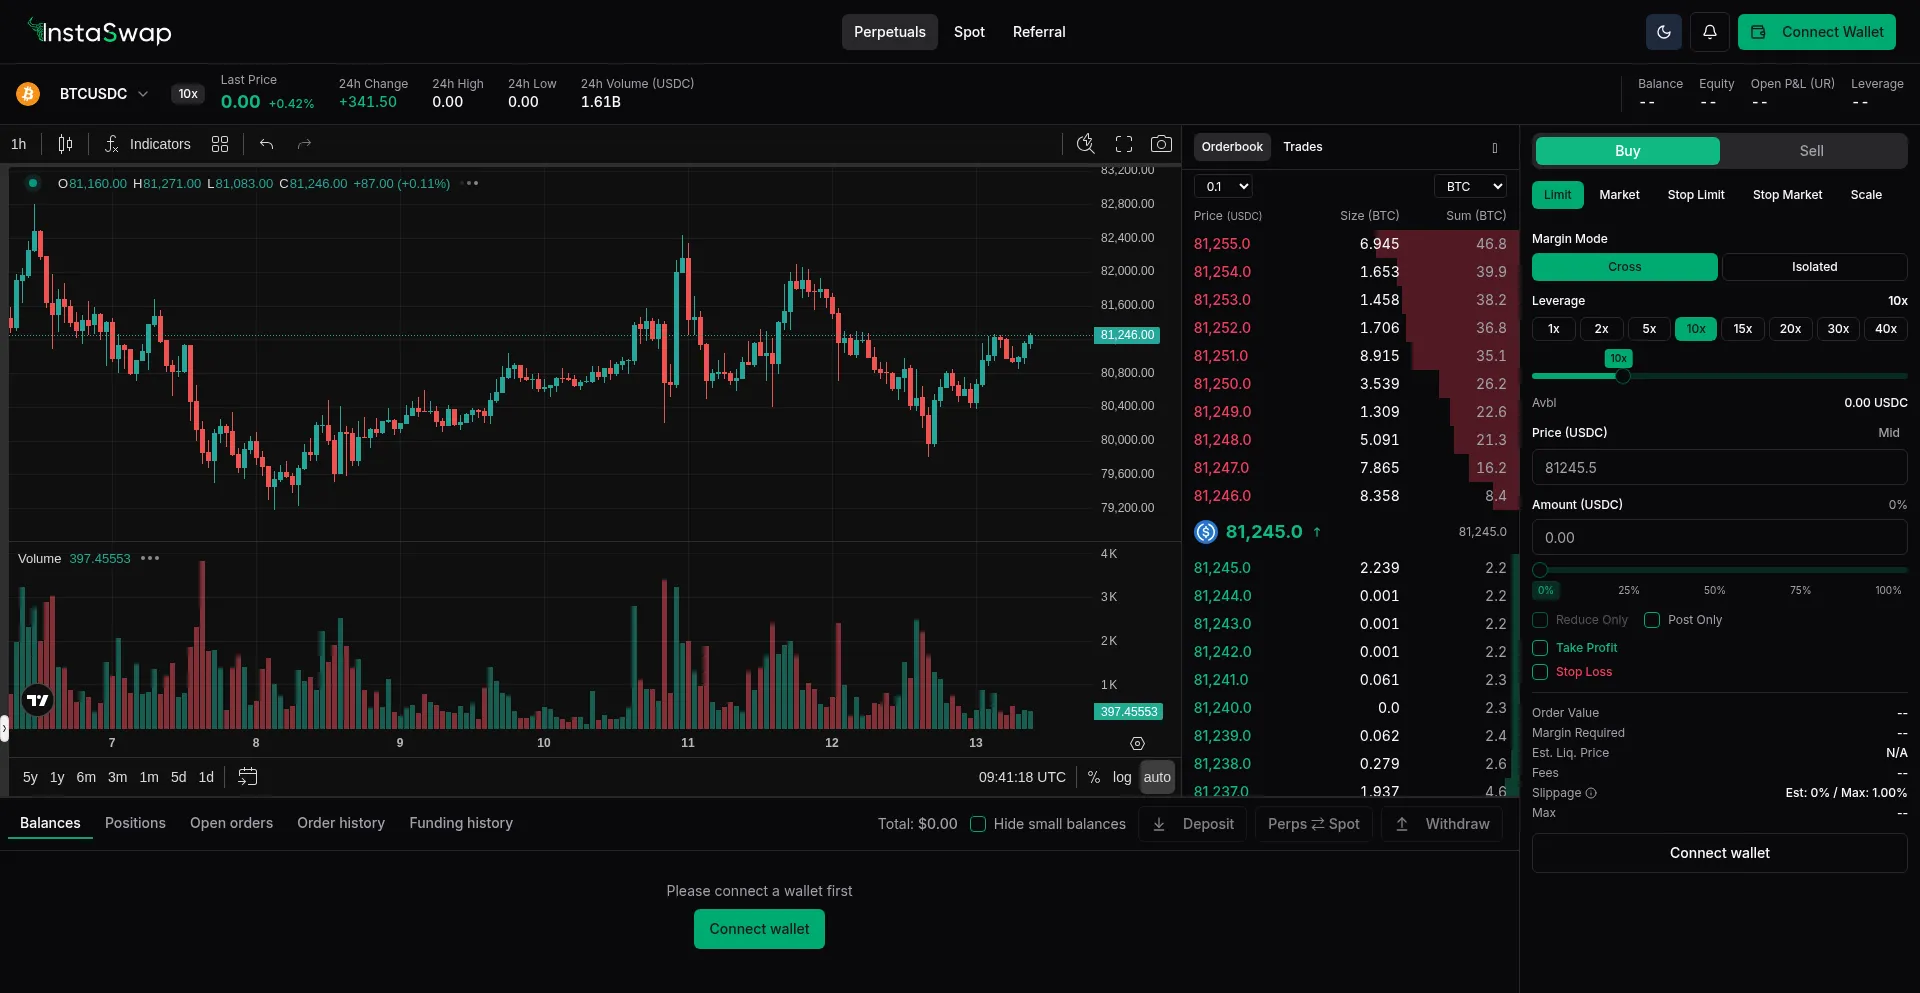Toggle auto scale on chart
This screenshot has width=1920, height=993.
click(x=1157, y=777)
